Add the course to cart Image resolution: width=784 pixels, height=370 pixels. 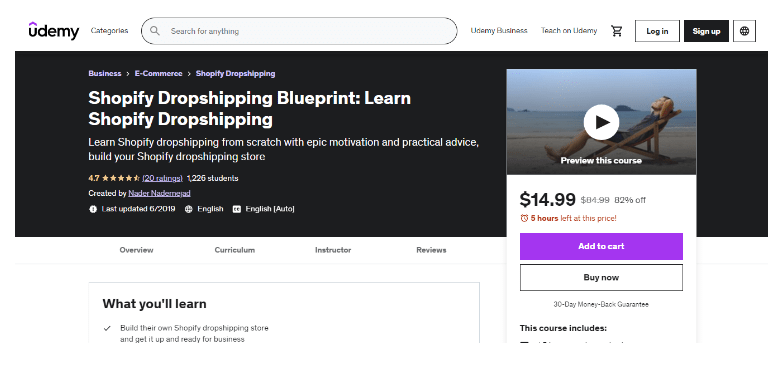[601, 246]
